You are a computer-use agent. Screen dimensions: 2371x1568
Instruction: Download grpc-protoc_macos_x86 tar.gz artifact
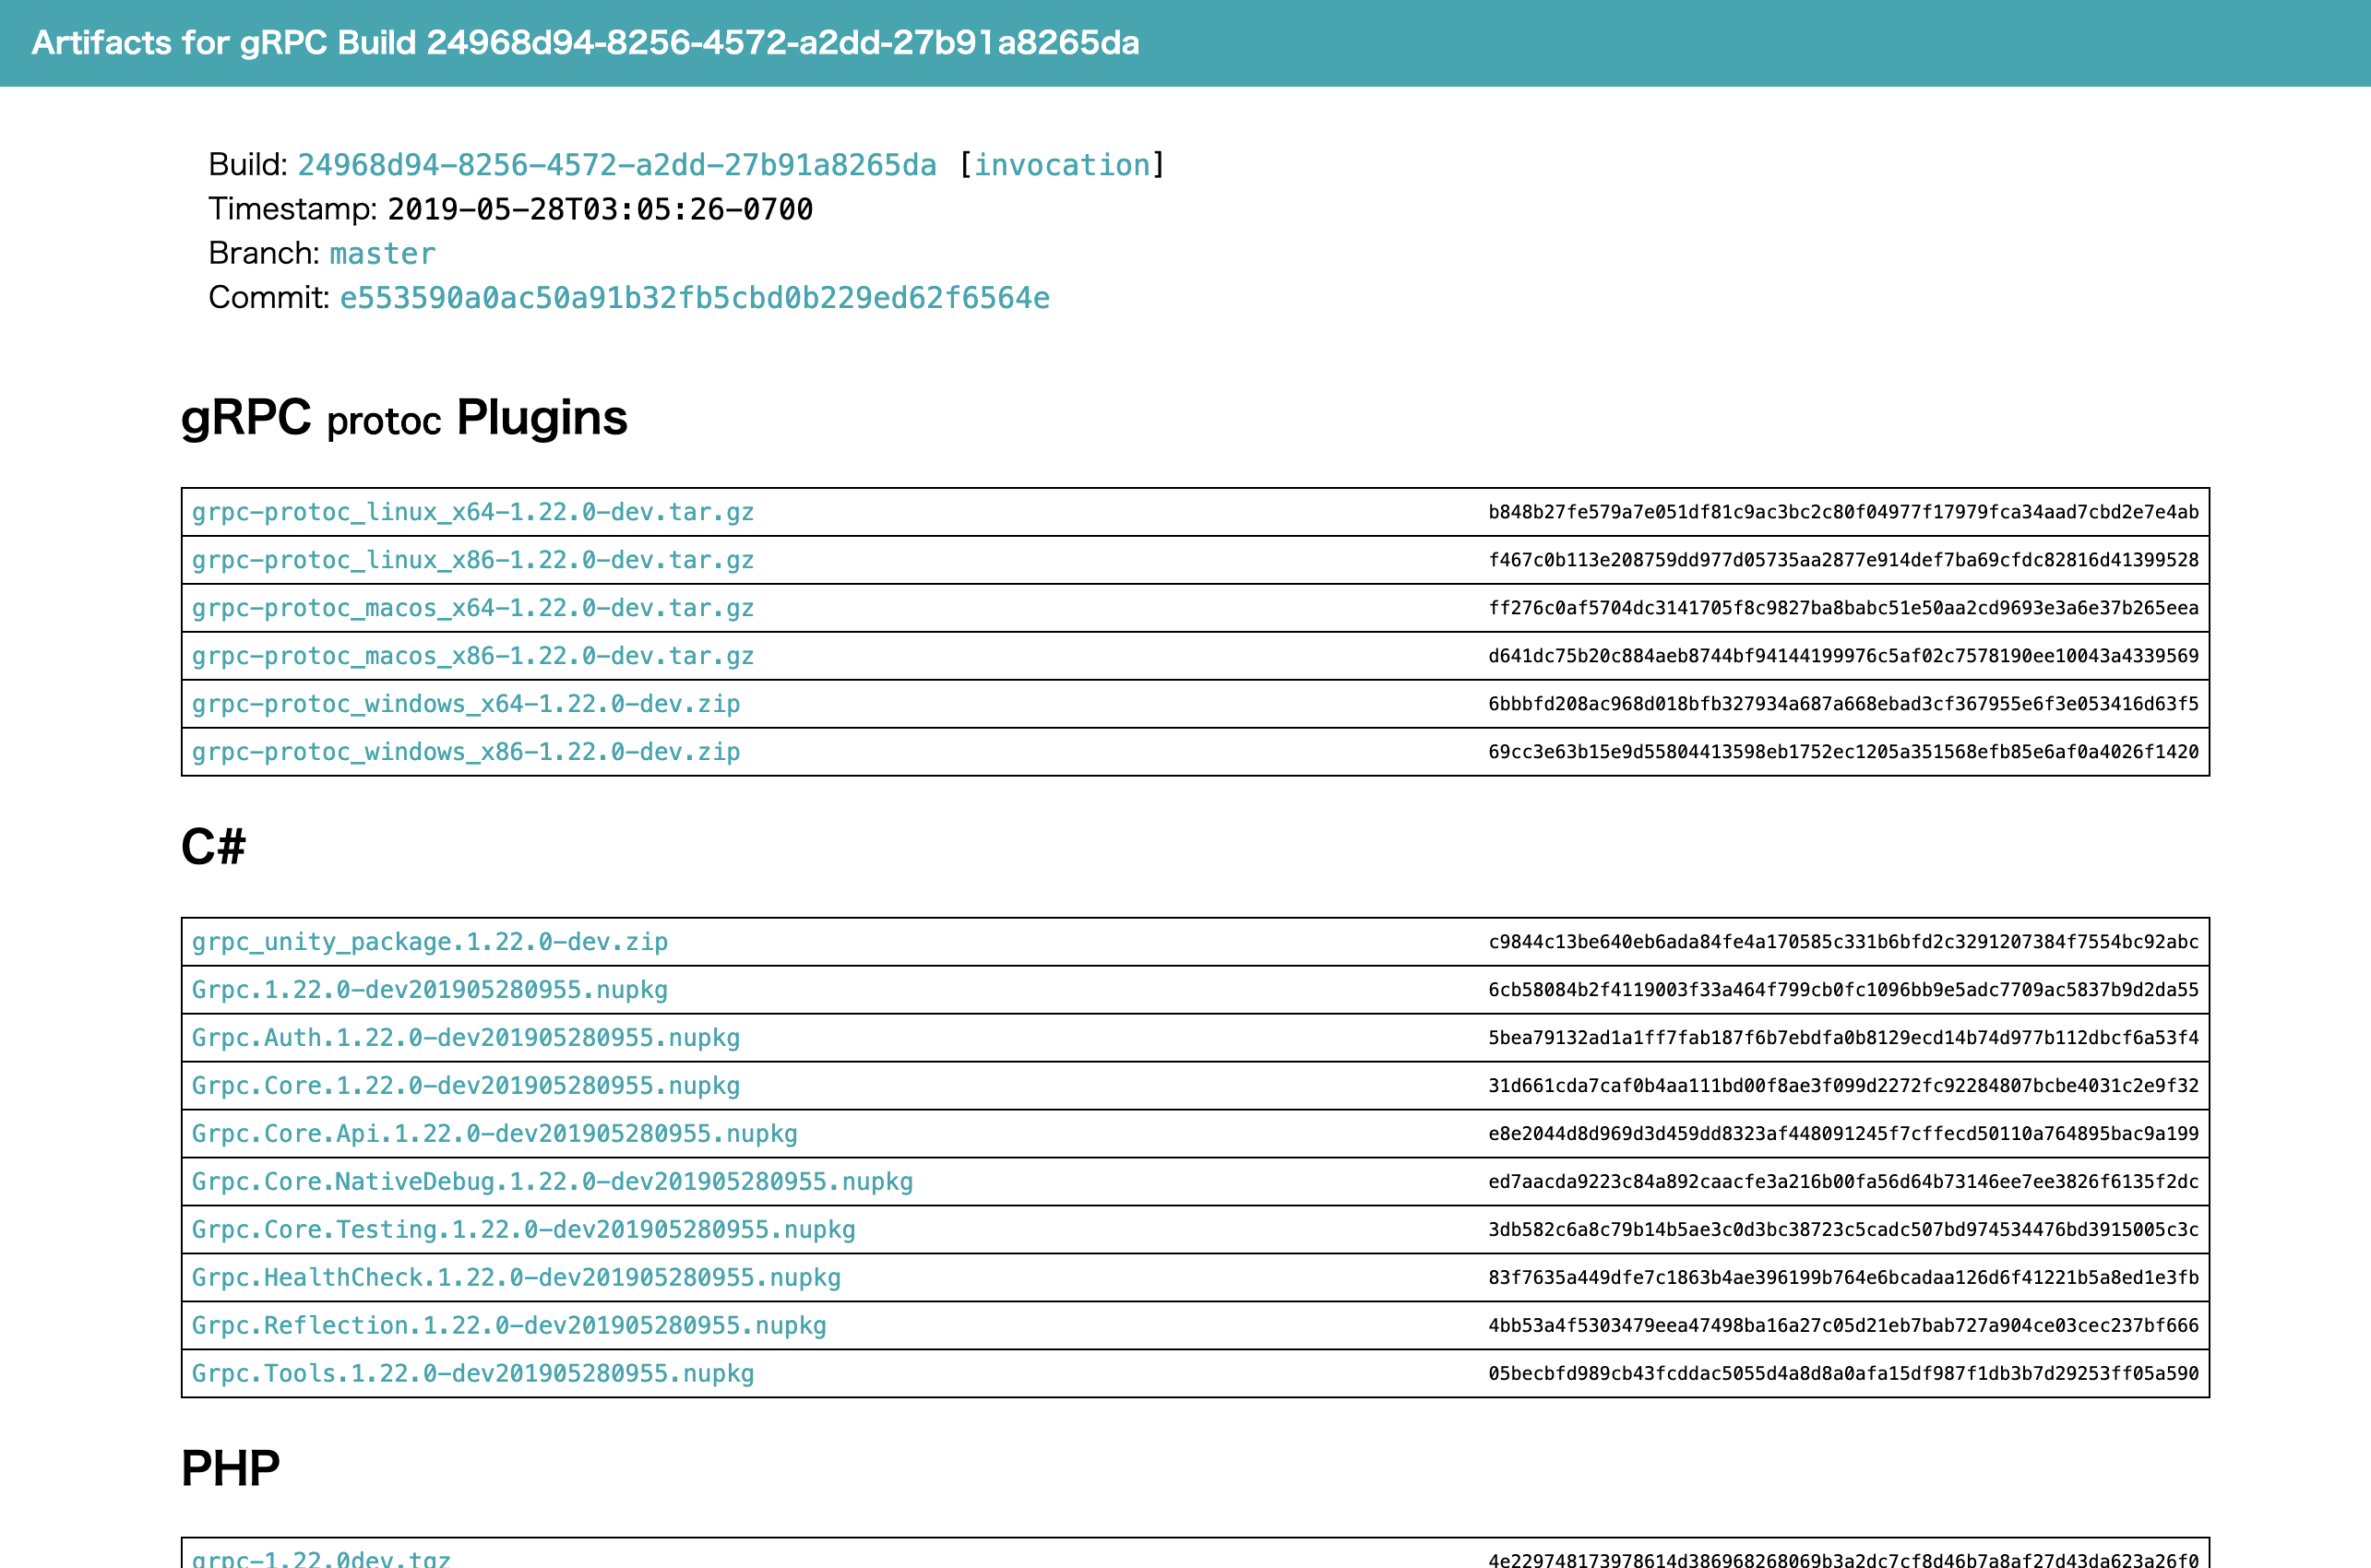pyautogui.click(x=472, y=656)
